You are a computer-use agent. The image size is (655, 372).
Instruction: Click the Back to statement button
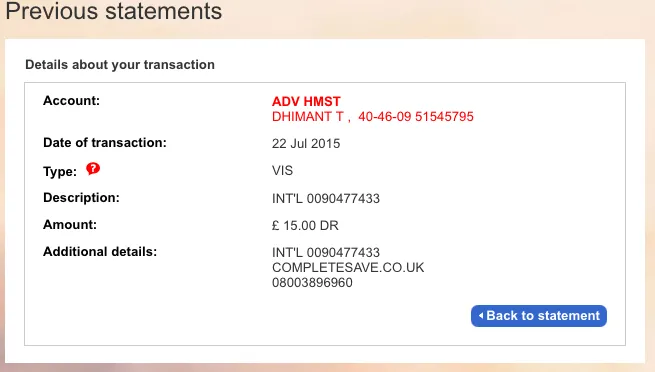coord(538,316)
